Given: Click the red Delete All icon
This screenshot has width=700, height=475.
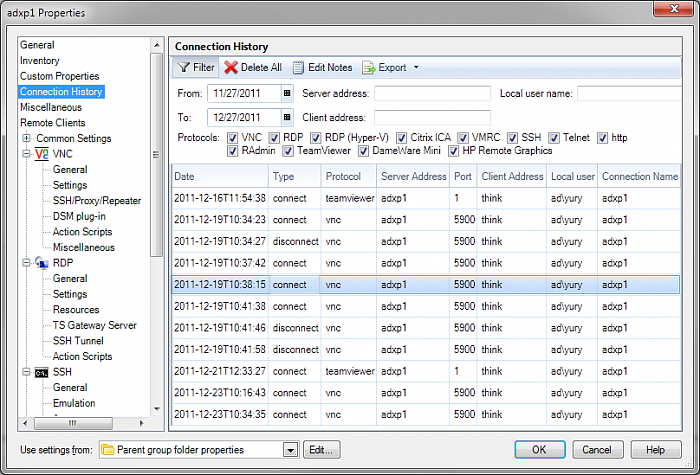Looking at the screenshot, I should tap(231, 68).
